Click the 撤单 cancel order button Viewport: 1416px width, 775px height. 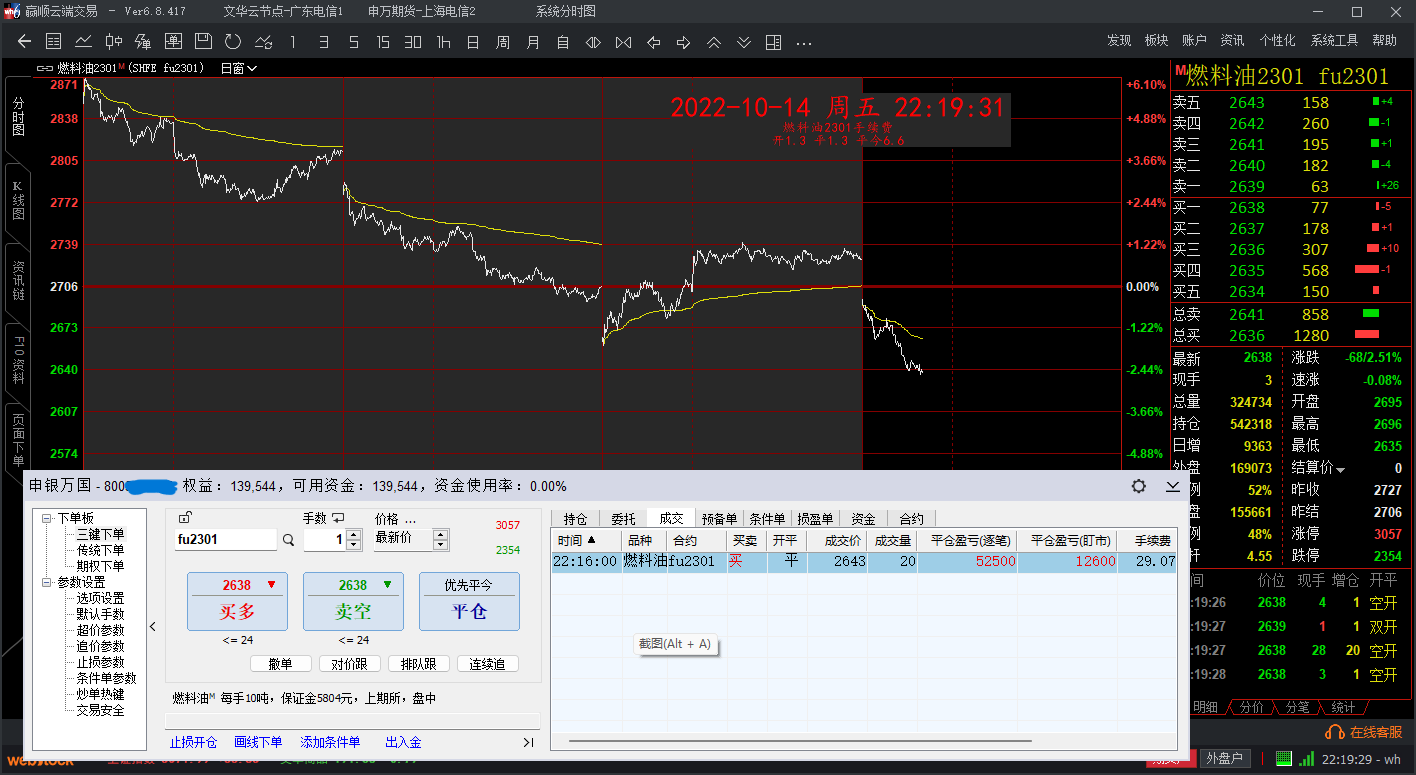point(280,664)
